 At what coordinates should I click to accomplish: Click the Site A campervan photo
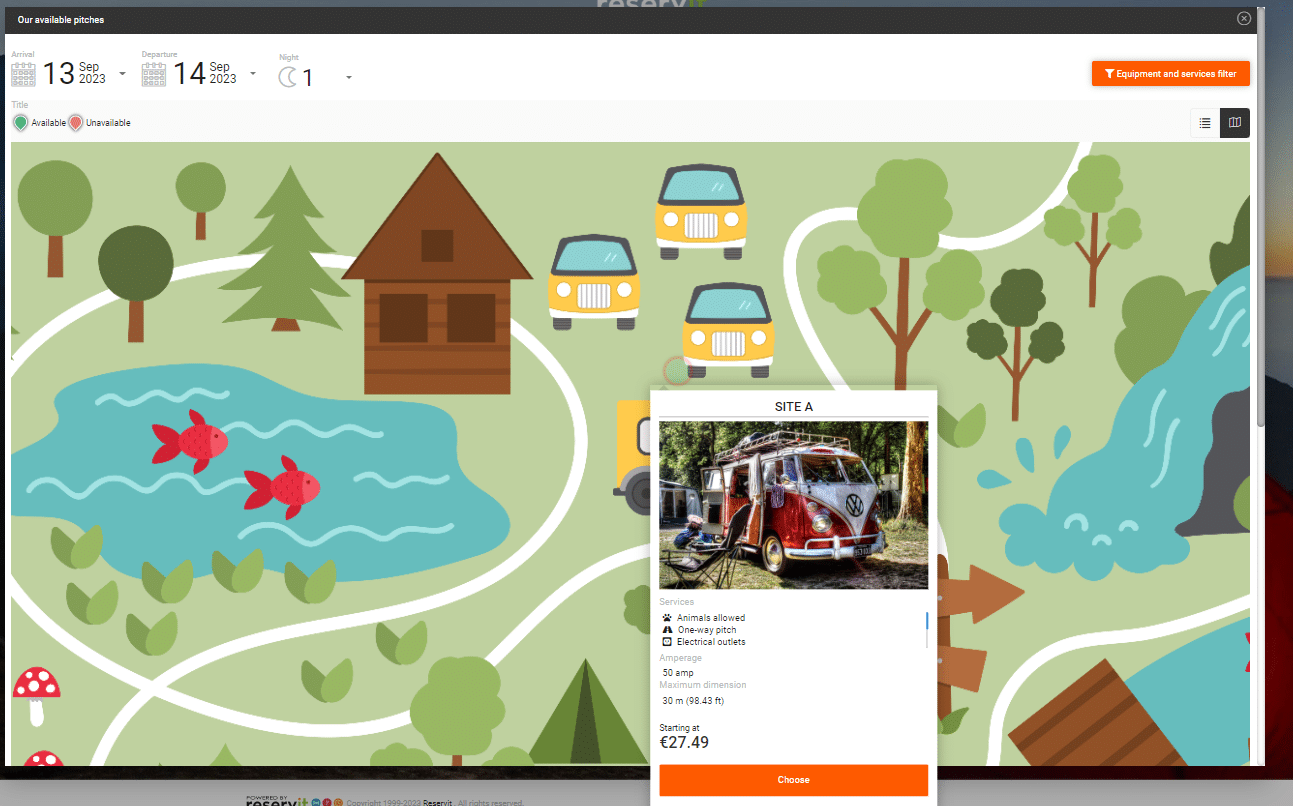(x=793, y=505)
